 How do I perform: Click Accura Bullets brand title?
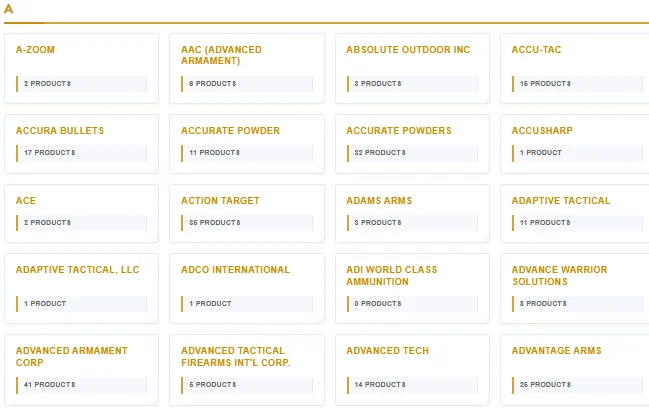(60, 131)
